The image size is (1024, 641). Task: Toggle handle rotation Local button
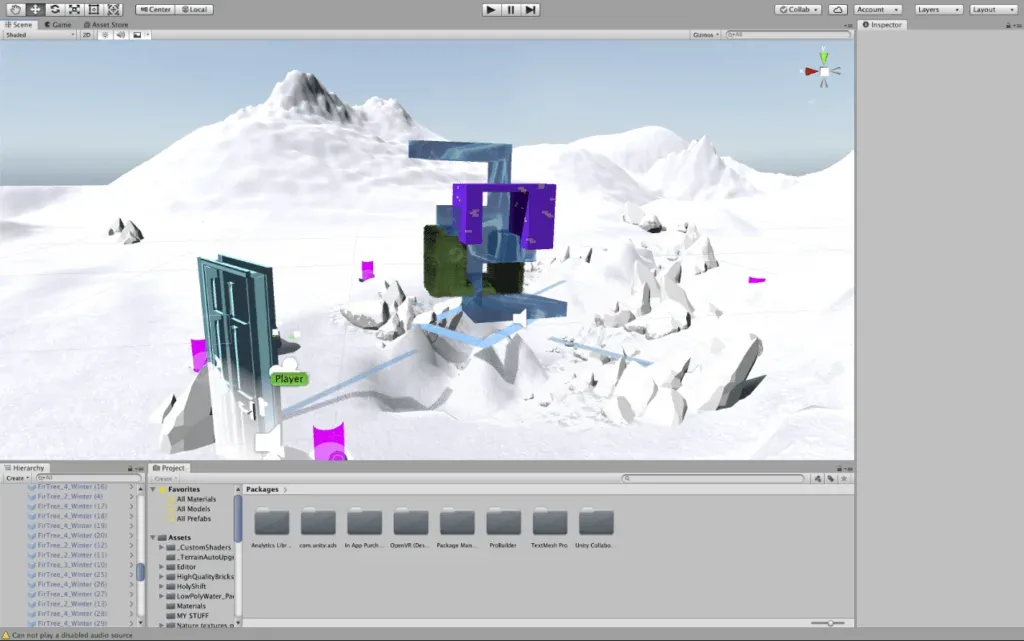(194, 9)
